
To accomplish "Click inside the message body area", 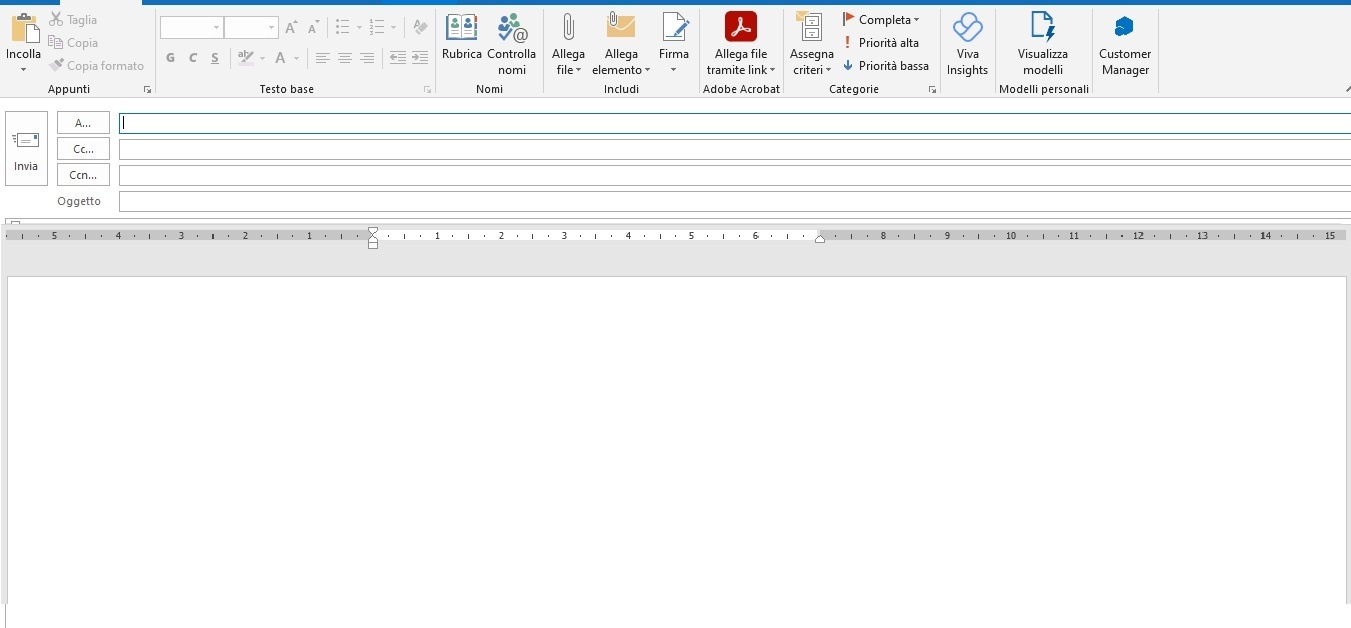I will 676,440.
